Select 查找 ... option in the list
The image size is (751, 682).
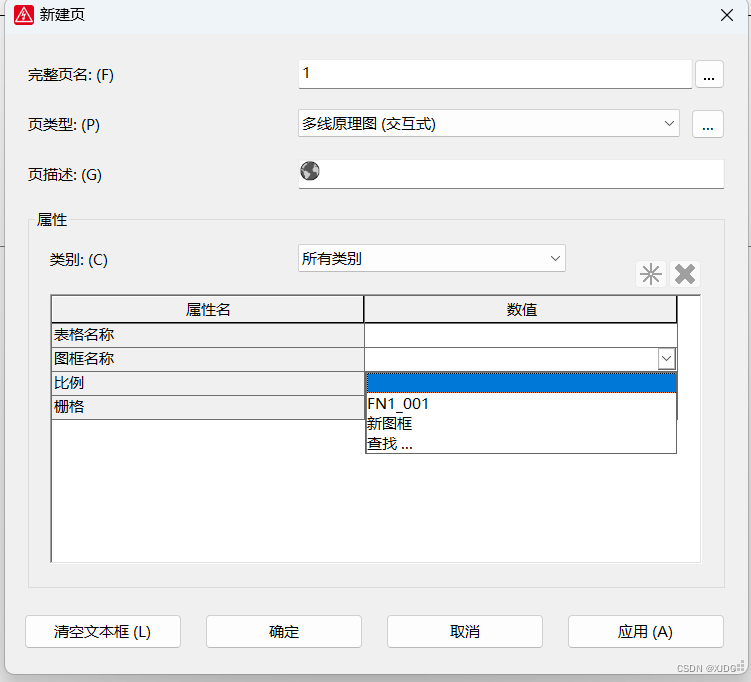pos(390,444)
